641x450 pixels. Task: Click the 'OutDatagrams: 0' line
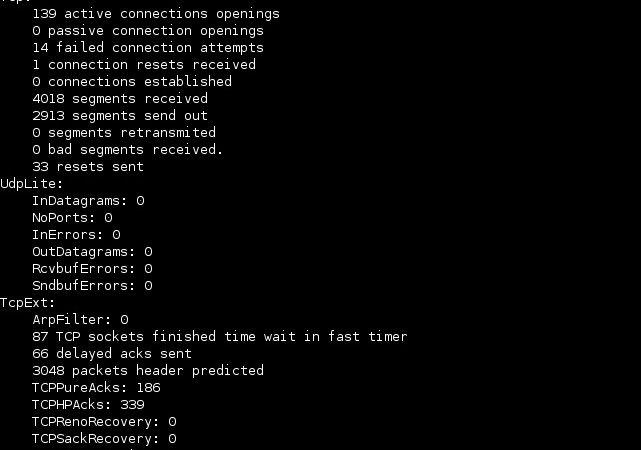pyautogui.click(x=92, y=252)
